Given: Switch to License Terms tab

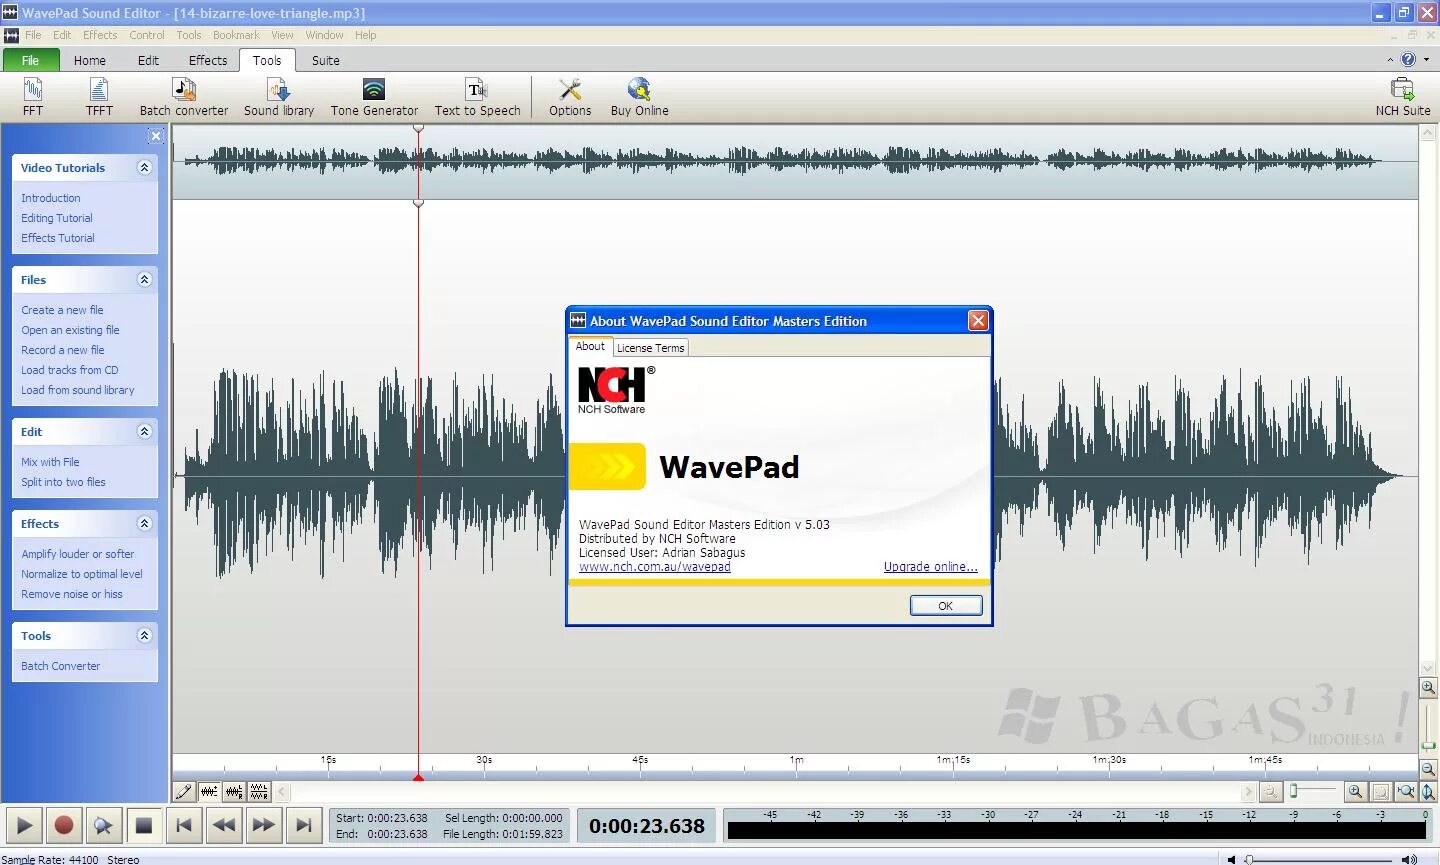Looking at the screenshot, I should (650, 348).
